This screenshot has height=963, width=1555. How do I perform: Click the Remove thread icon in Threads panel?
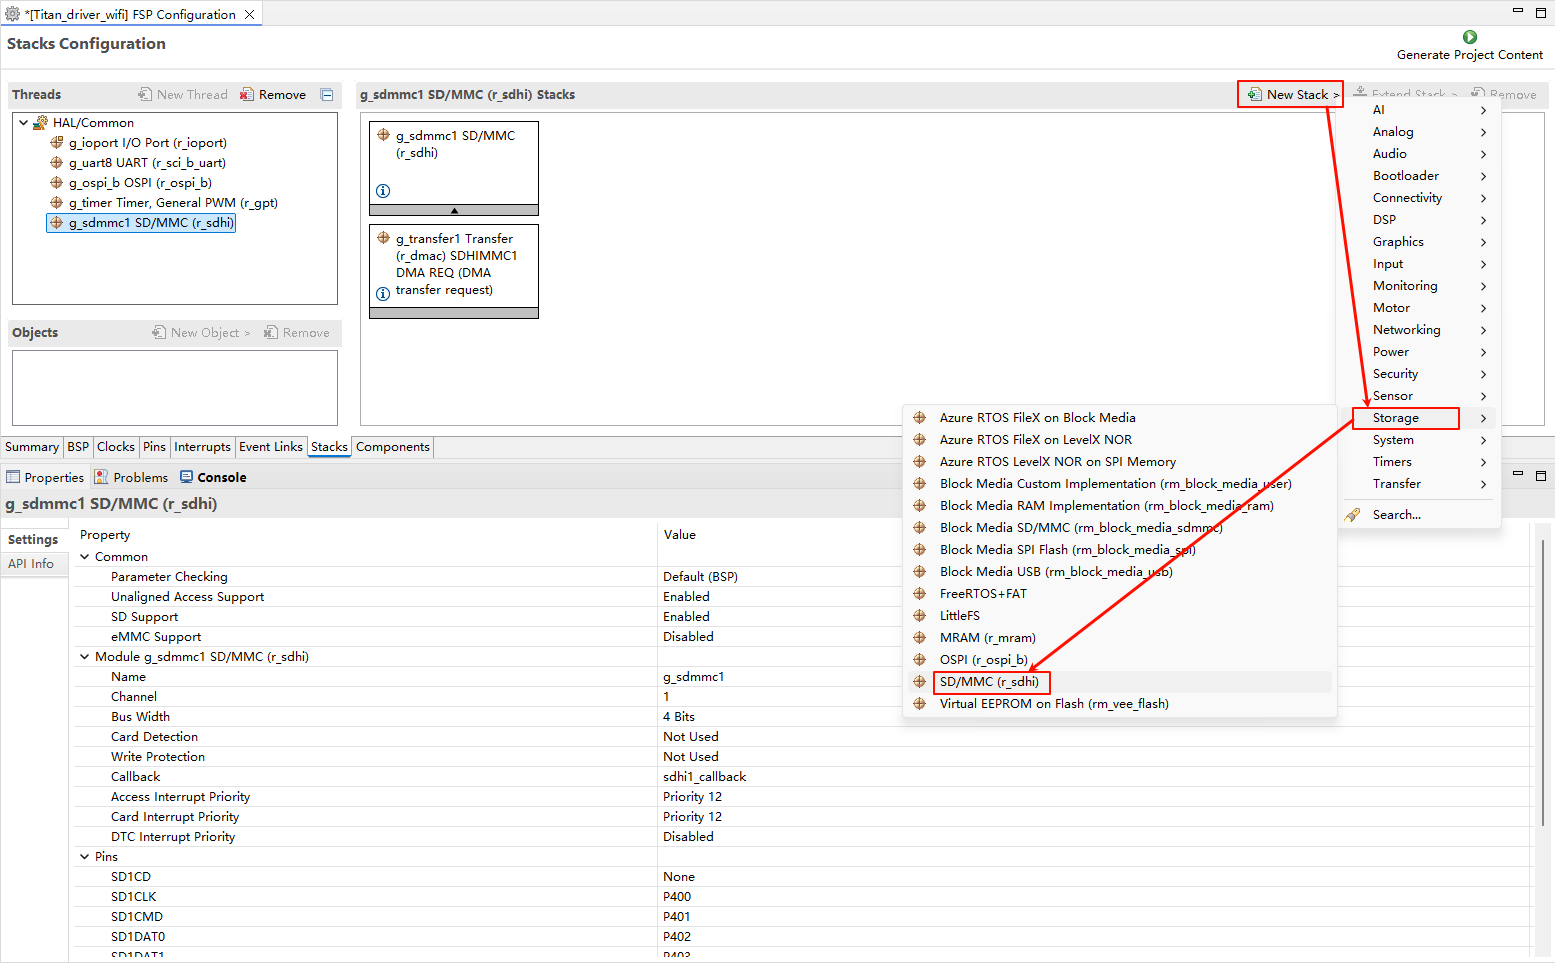(248, 95)
